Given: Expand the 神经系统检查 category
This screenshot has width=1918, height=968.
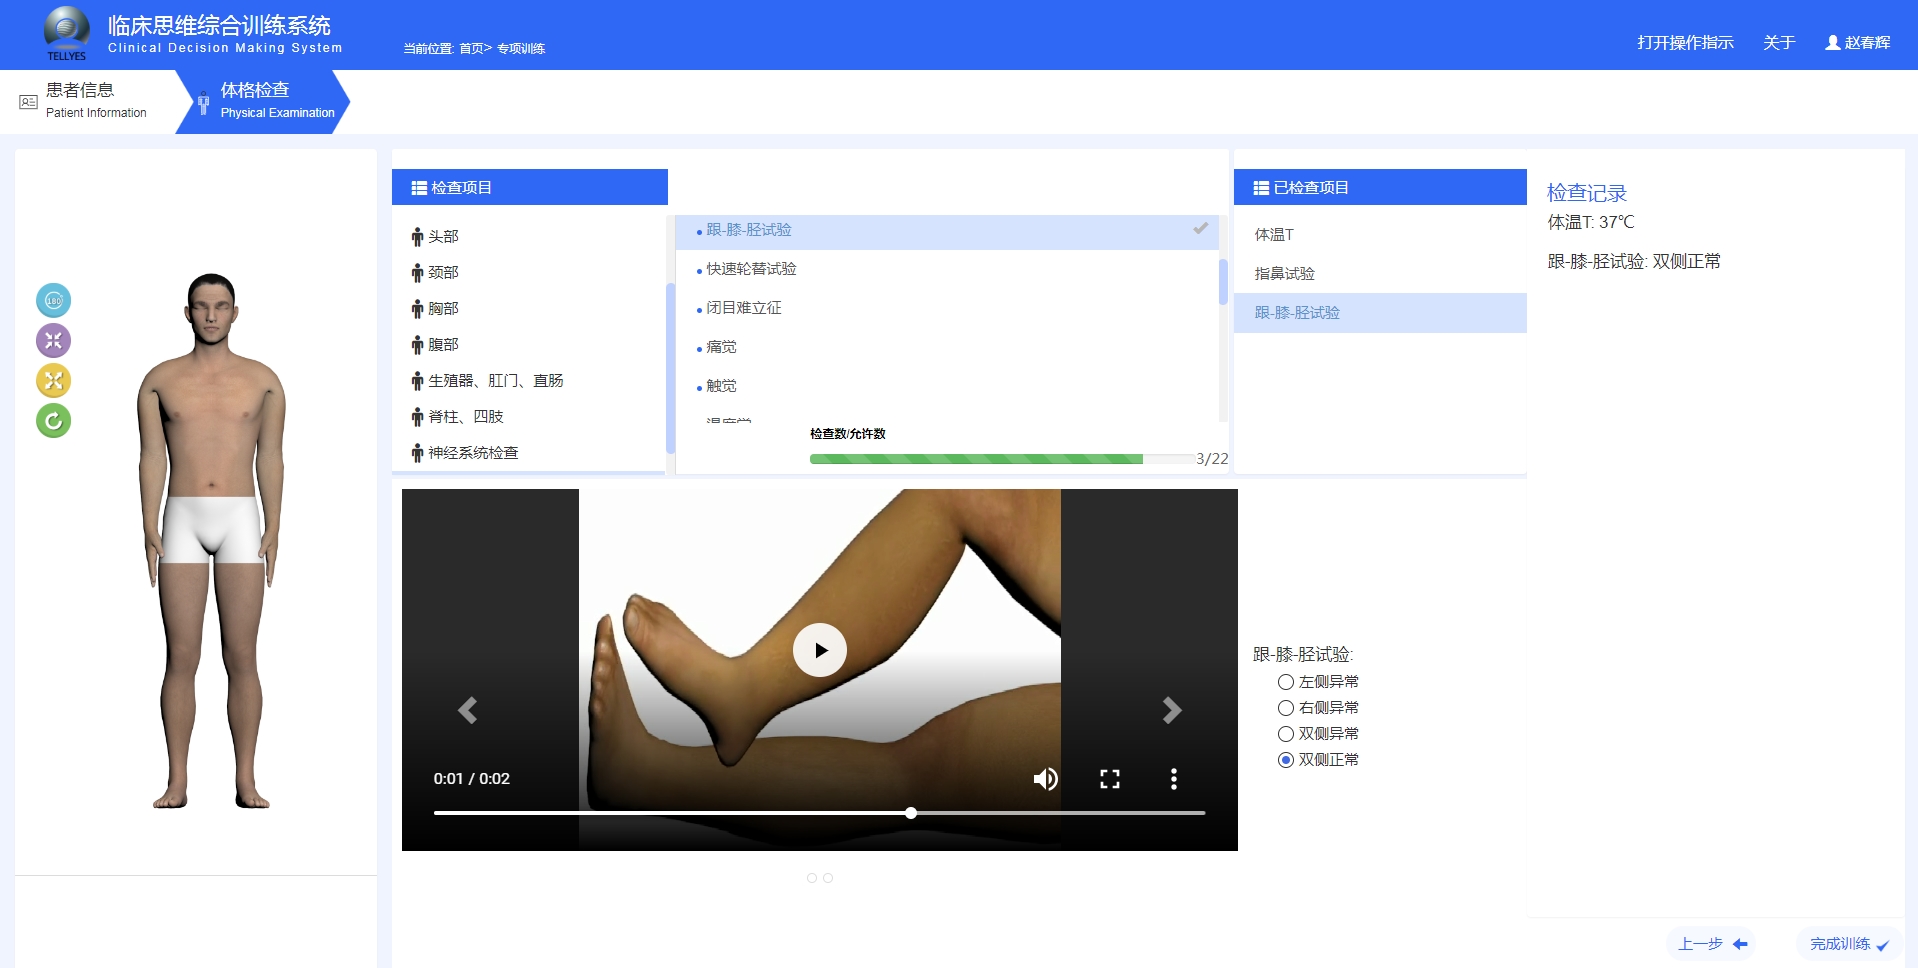Looking at the screenshot, I should [465, 453].
